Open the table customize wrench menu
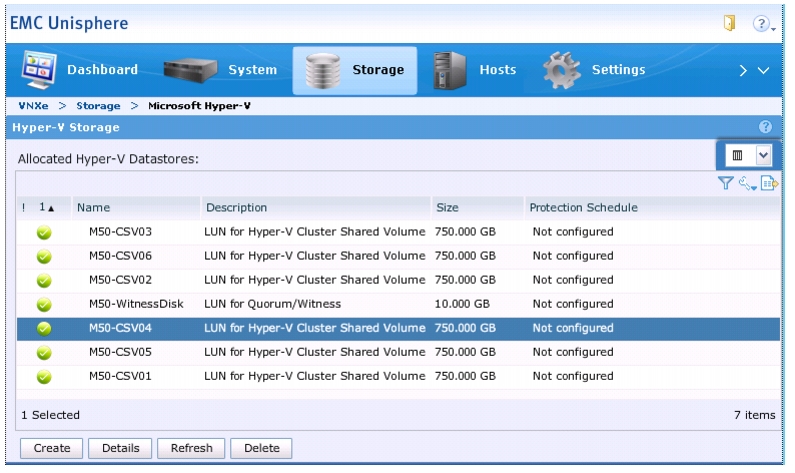The width and height of the screenshot is (795, 473). [747, 183]
